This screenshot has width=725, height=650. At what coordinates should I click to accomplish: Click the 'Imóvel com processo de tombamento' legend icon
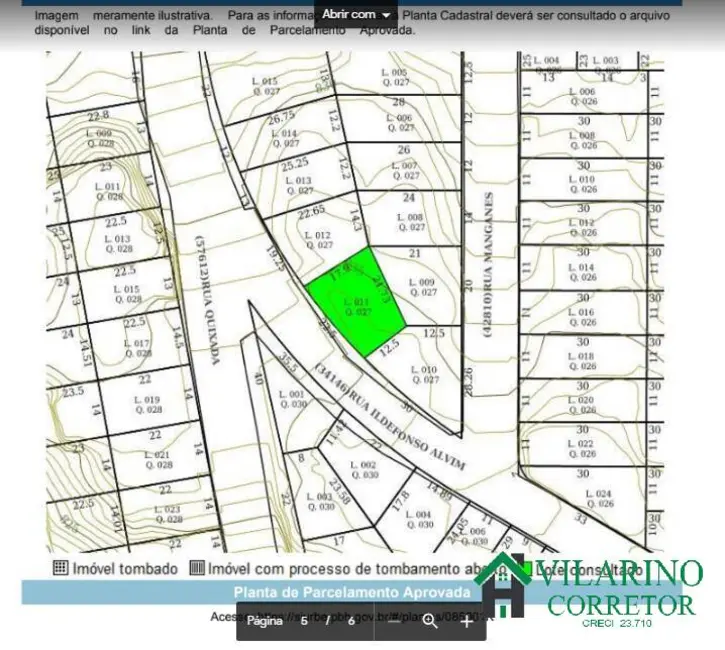coord(196,568)
